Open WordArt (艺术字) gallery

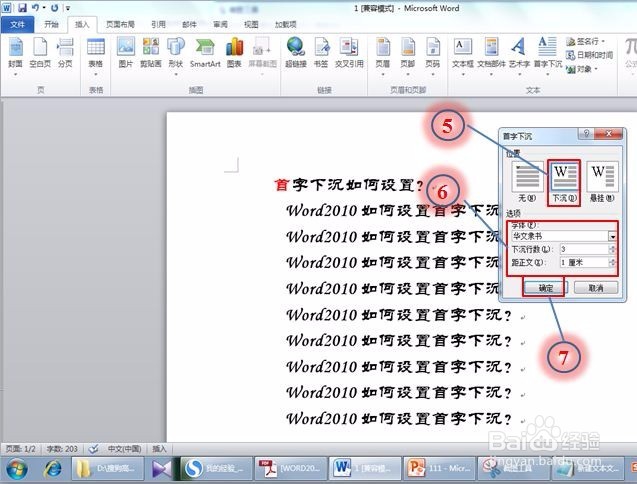(519, 56)
